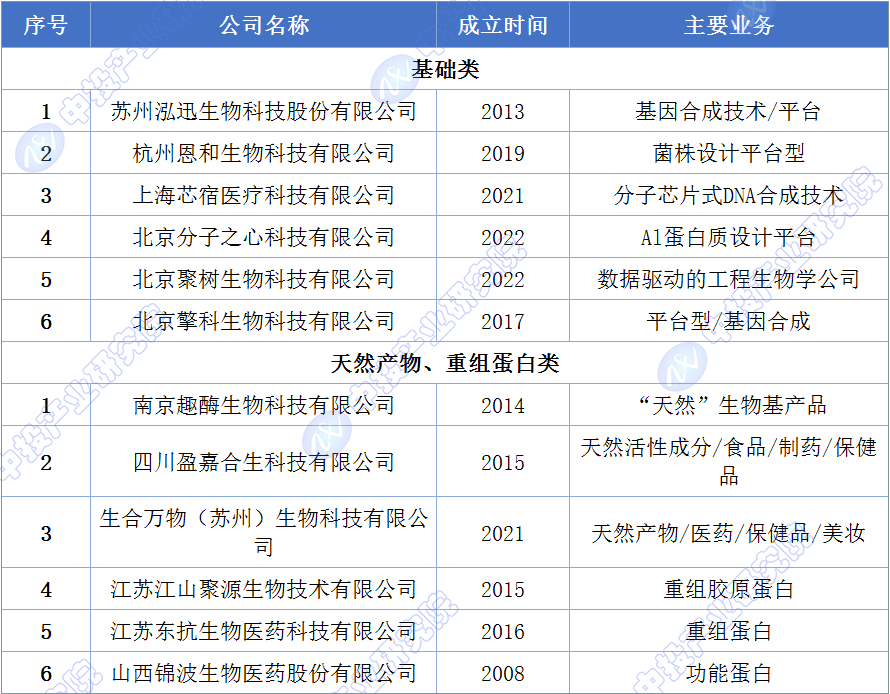Click the 2017 founding year cell

click(502, 321)
